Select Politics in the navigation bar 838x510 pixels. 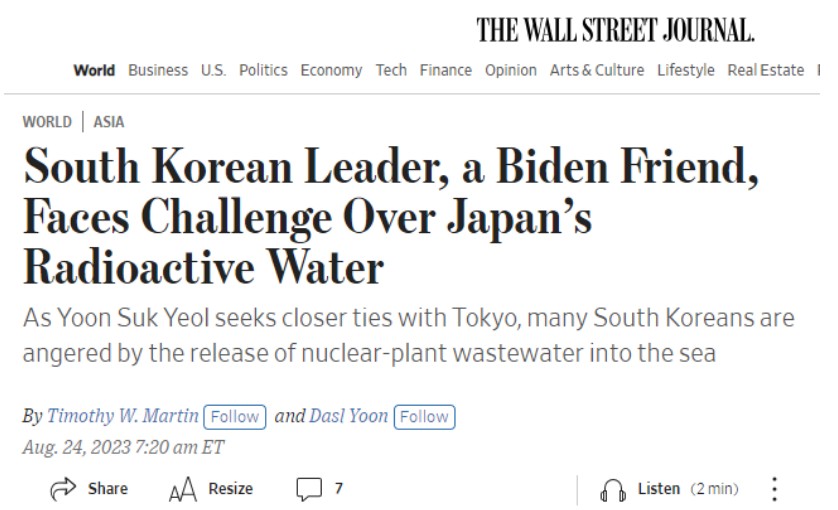pos(263,70)
